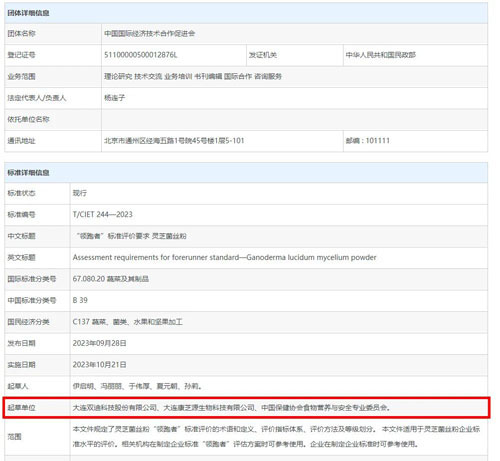Click the 团体详细信息 section header
The image size is (500, 461).
click(x=28, y=13)
